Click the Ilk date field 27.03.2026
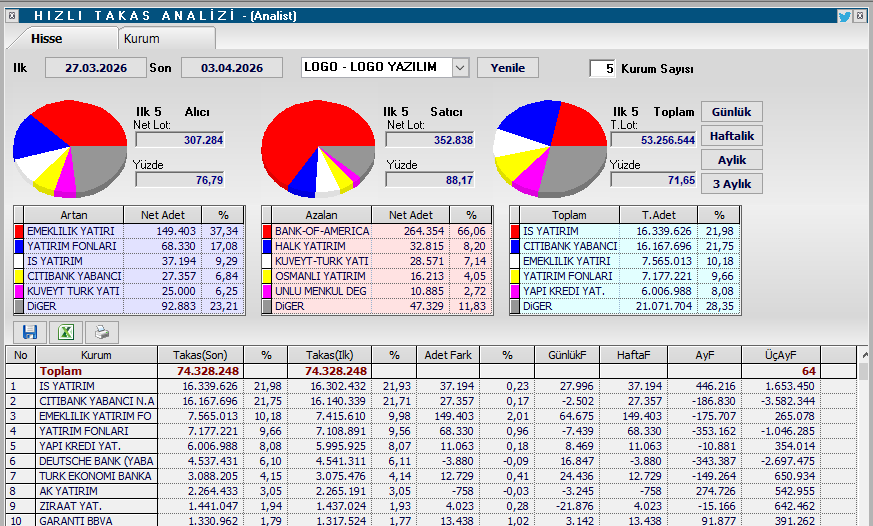The height and width of the screenshot is (526, 873). pos(96,68)
